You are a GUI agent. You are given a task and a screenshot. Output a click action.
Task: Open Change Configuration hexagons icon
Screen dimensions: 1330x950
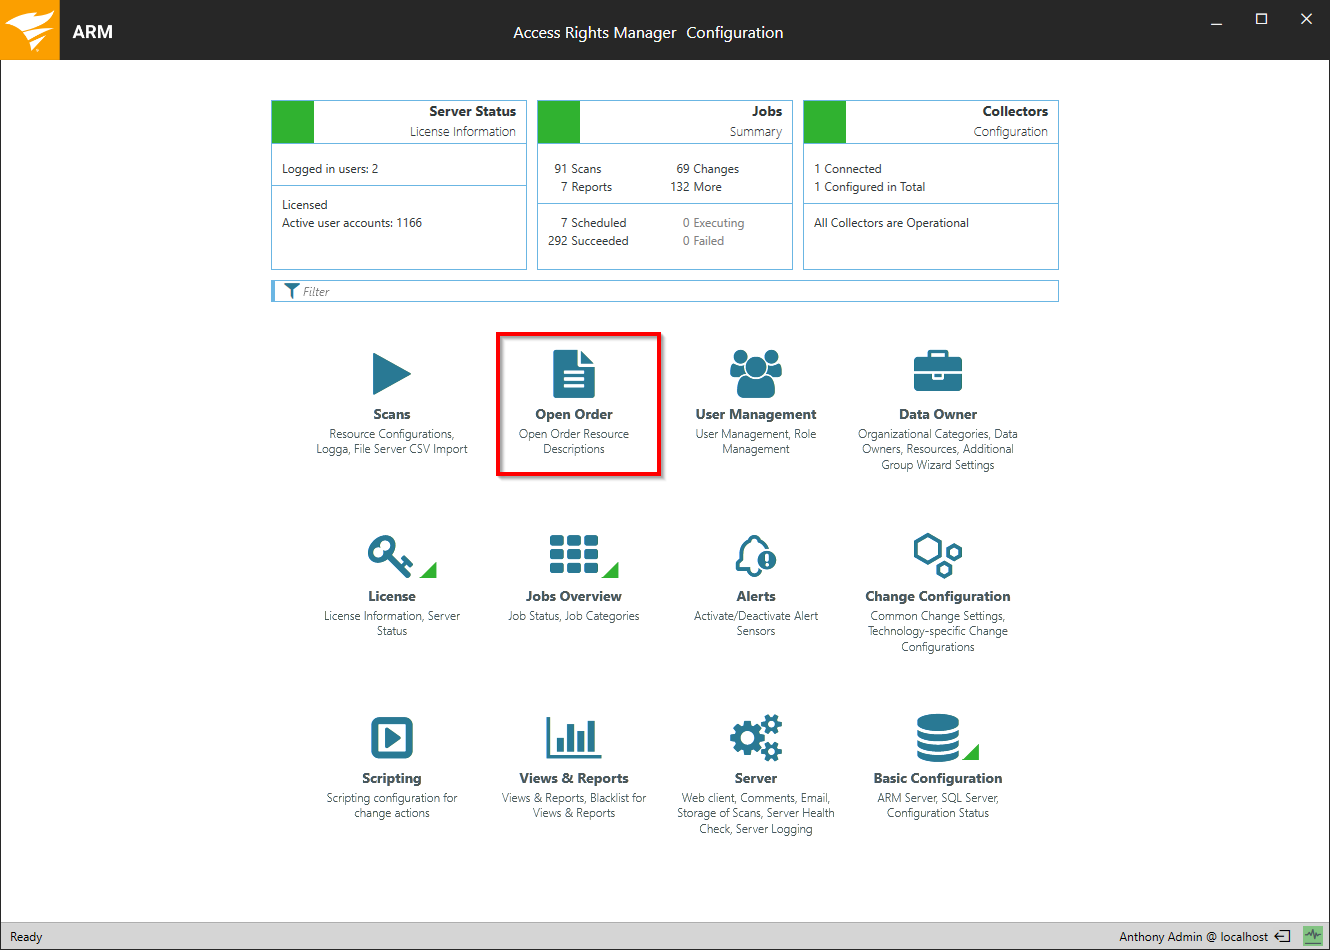pos(938,555)
